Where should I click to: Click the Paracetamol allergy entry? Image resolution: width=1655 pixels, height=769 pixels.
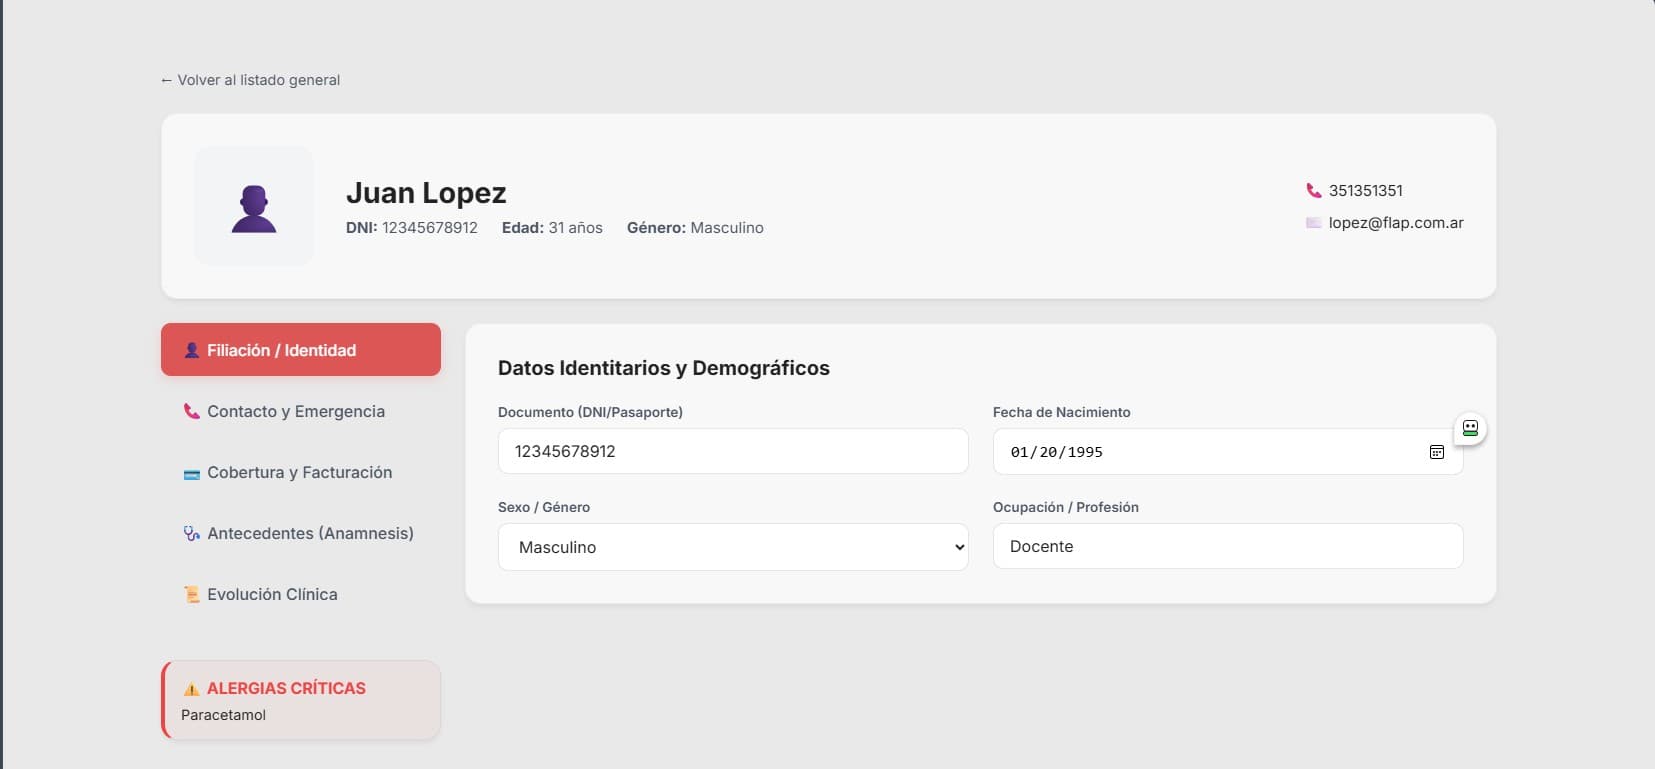(x=224, y=715)
